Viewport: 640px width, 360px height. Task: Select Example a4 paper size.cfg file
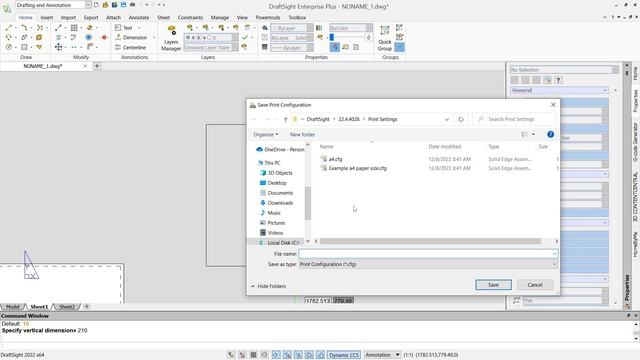(x=358, y=168)
